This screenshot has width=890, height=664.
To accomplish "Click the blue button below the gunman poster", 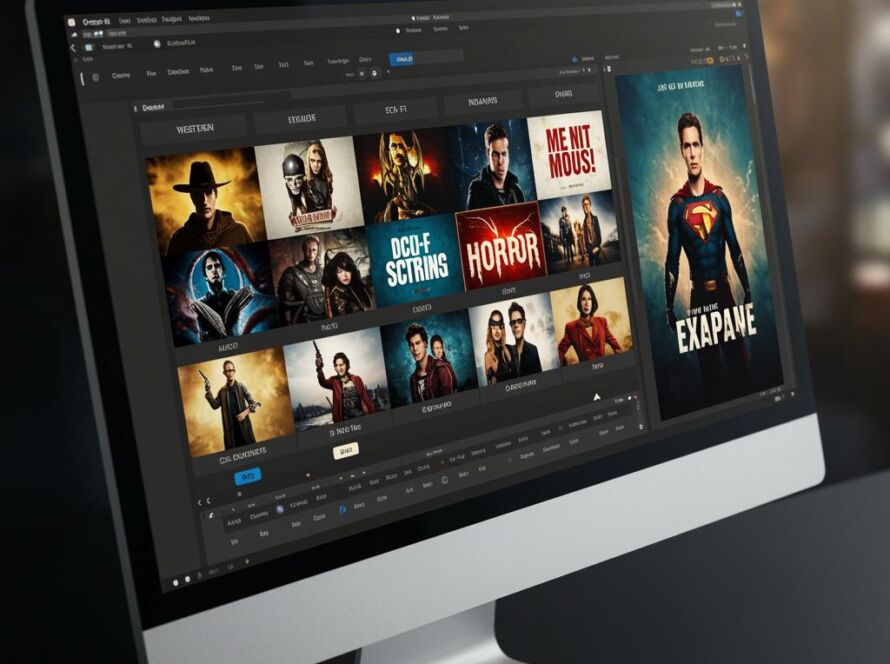I will [248, 476].
